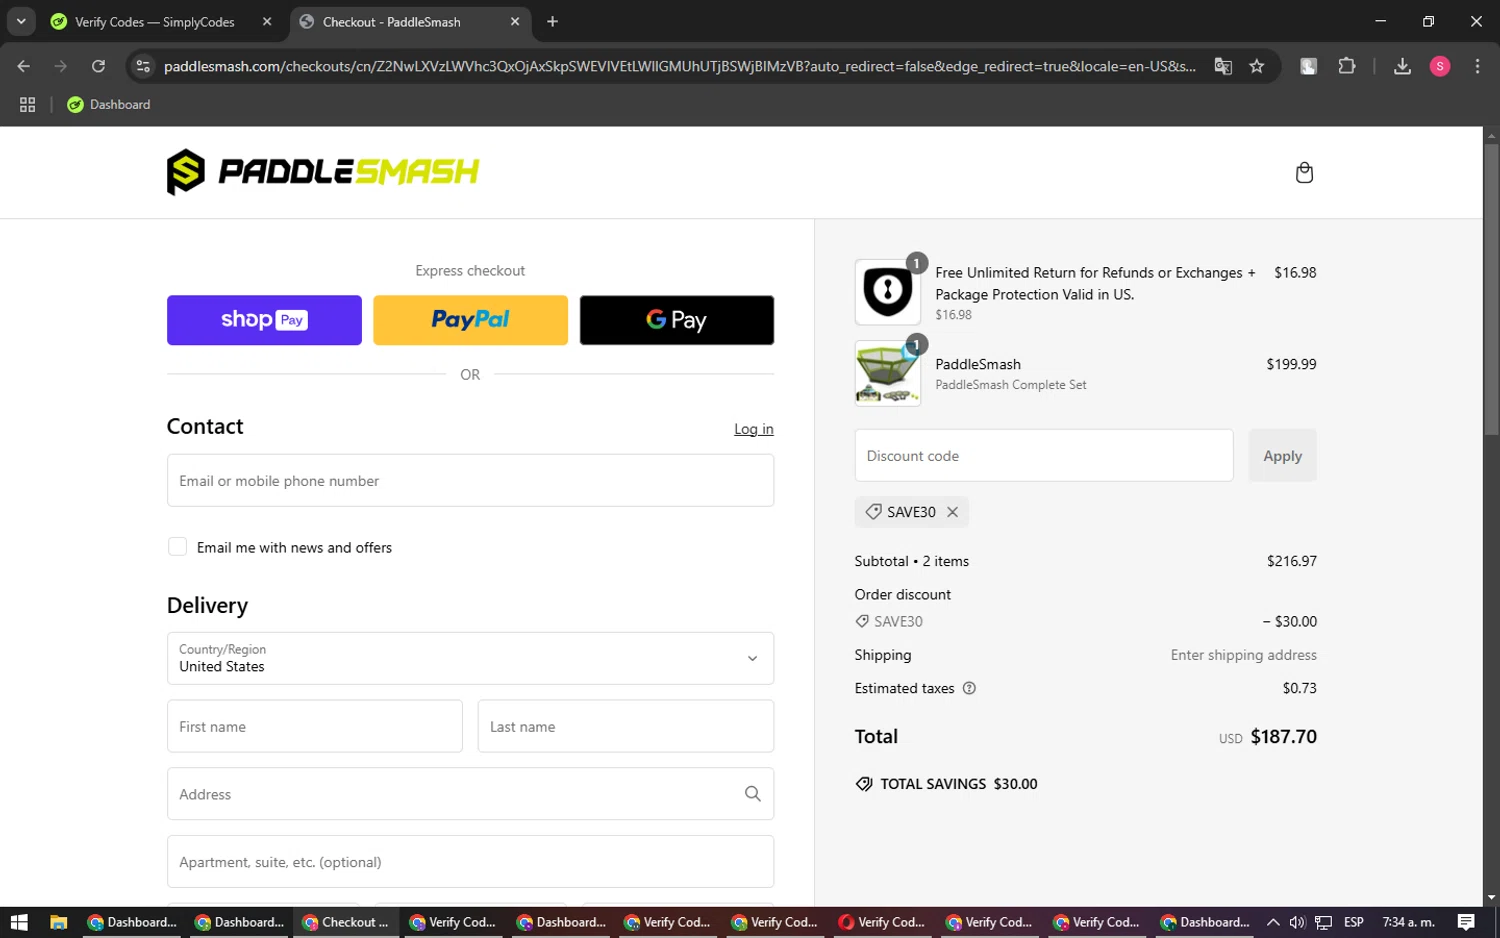Click the PaddleSmash logo
Viewport: 1500px width, 938px height.
[x=323, y=172]
